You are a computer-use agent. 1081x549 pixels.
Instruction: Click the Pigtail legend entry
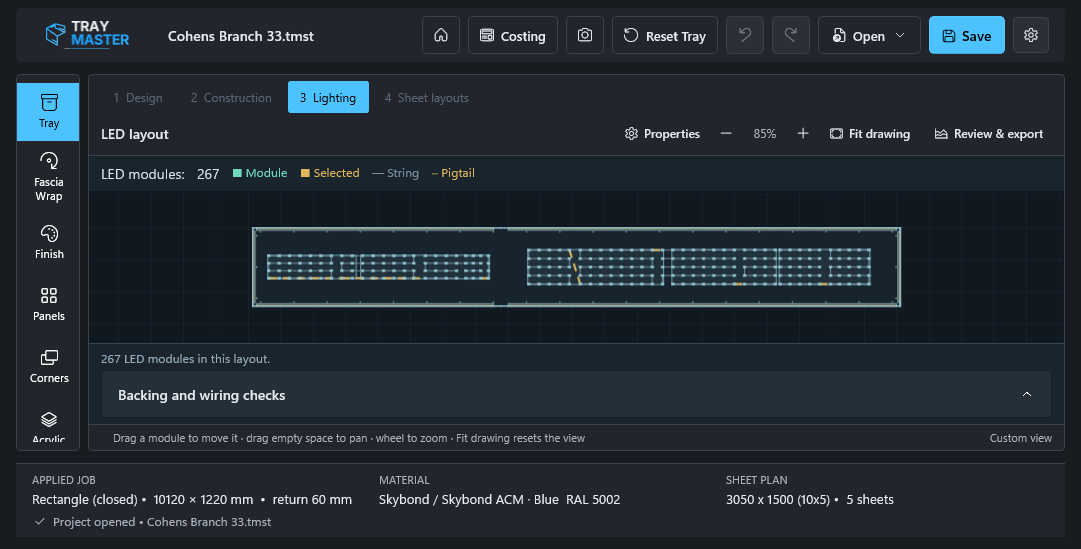tap(453, 173)
